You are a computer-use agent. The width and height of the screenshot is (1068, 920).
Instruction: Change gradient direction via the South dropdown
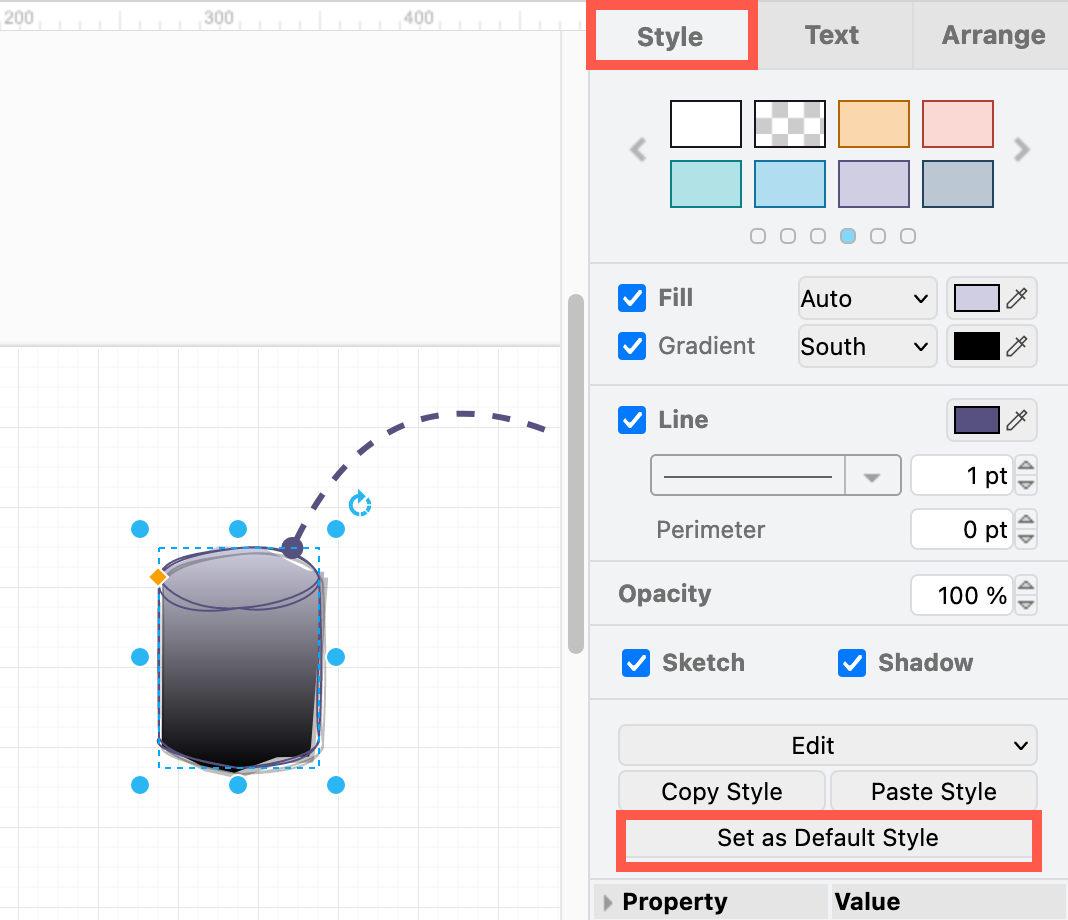(x=866, y=346)
